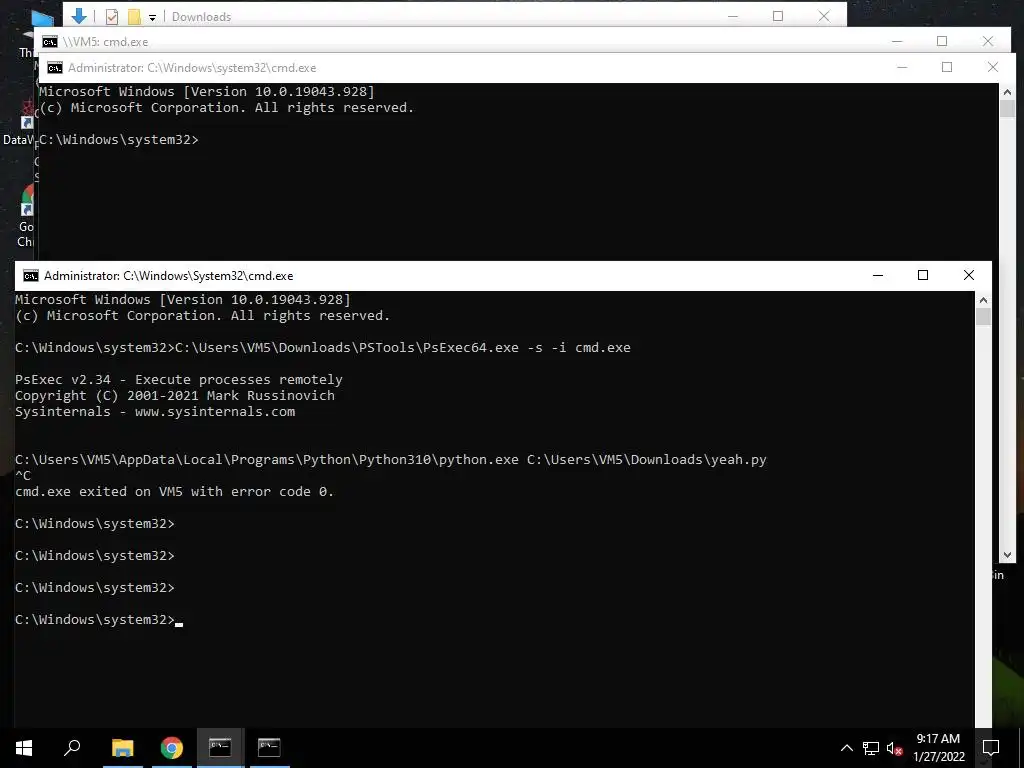
Task: Click Downloads window blue down-arrow icon
Action: click(x=79, y=16)
